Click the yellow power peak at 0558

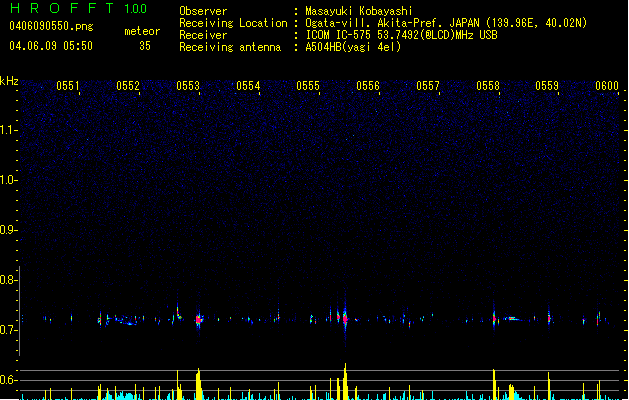(494, 384)
